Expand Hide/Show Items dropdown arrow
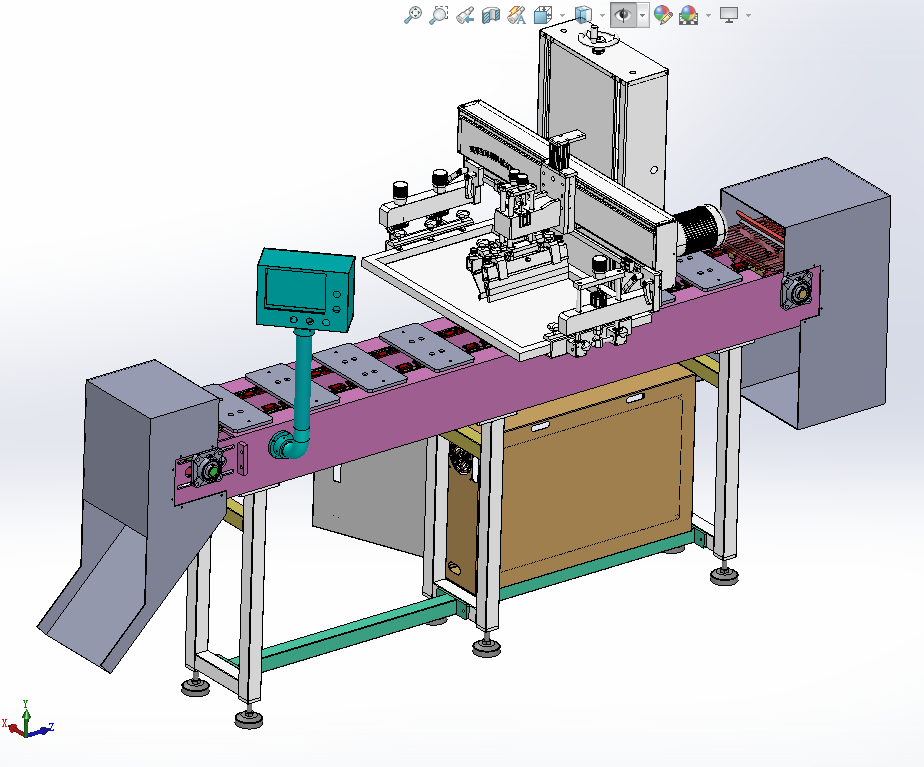924x767 pixels. (642, 15)
